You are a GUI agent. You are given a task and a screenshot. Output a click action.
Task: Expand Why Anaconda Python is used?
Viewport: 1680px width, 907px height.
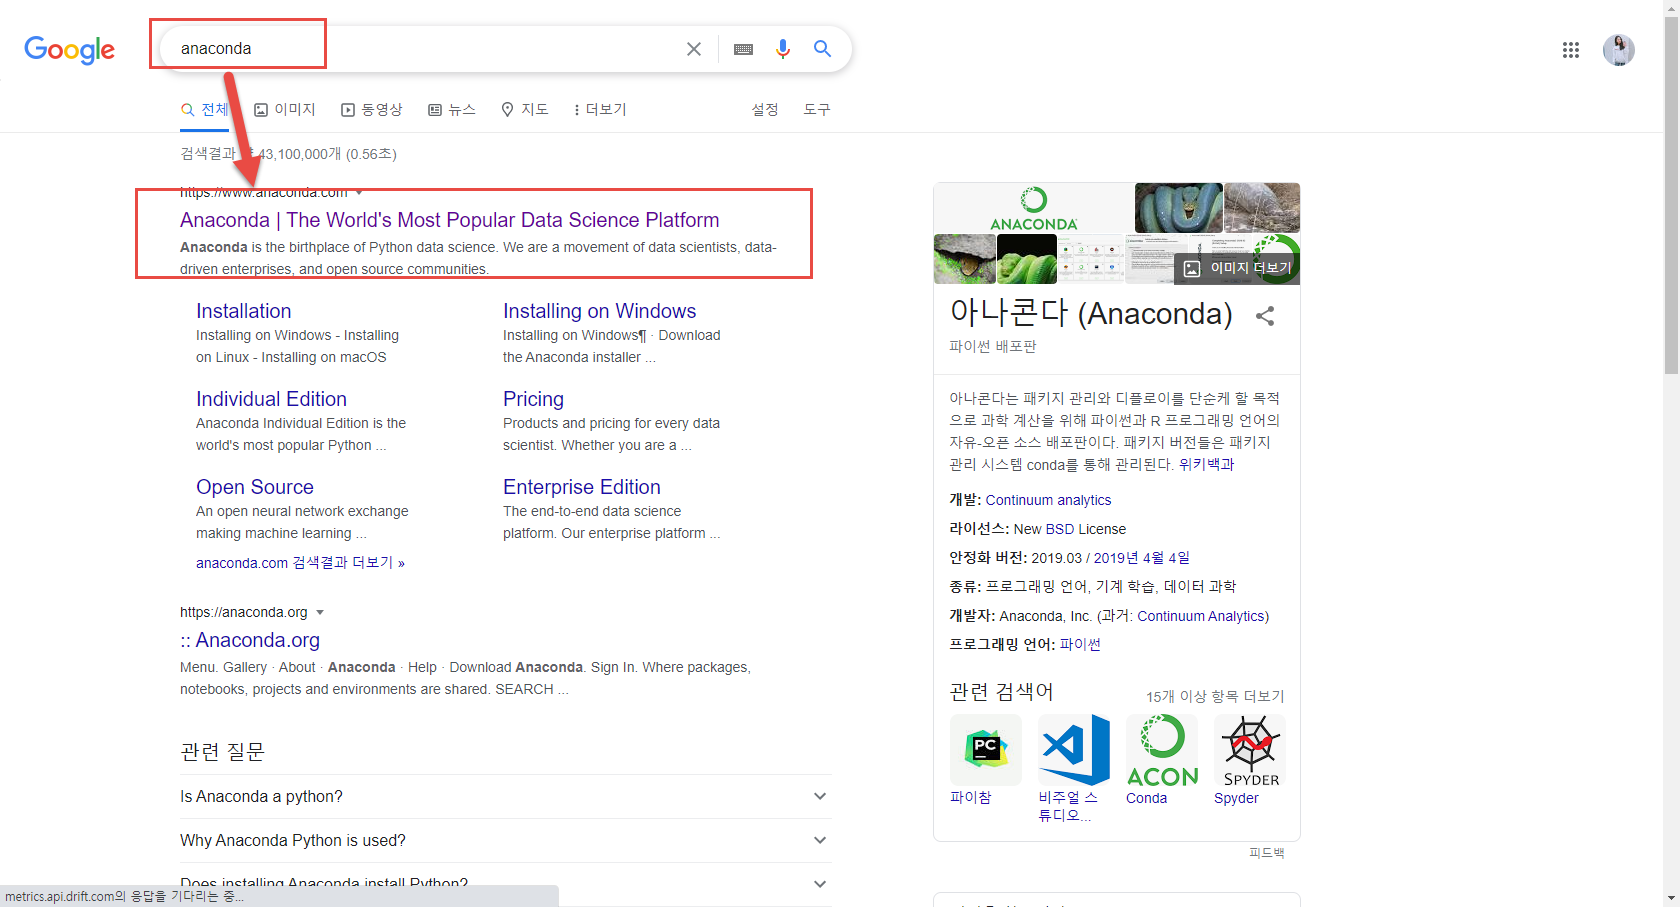(x=505, y=841)
